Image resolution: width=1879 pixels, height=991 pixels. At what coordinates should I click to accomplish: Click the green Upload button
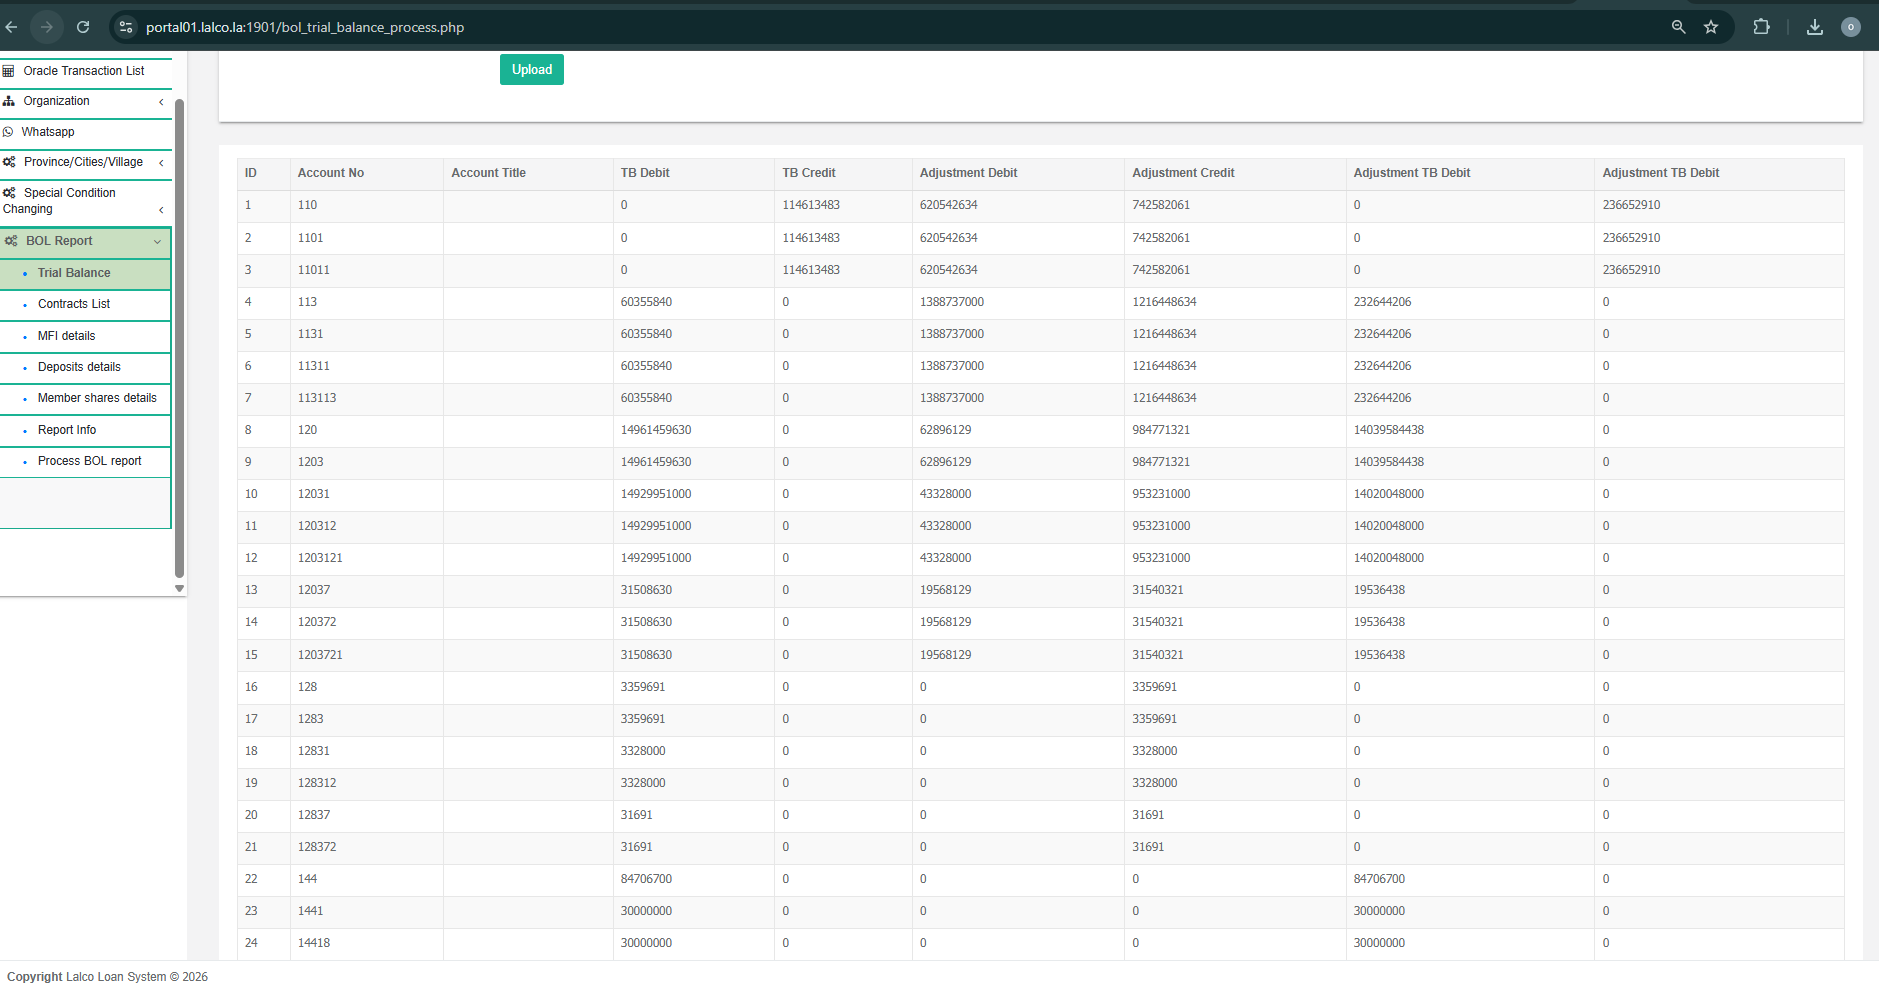pyautogui.click(x=531, y=70)
